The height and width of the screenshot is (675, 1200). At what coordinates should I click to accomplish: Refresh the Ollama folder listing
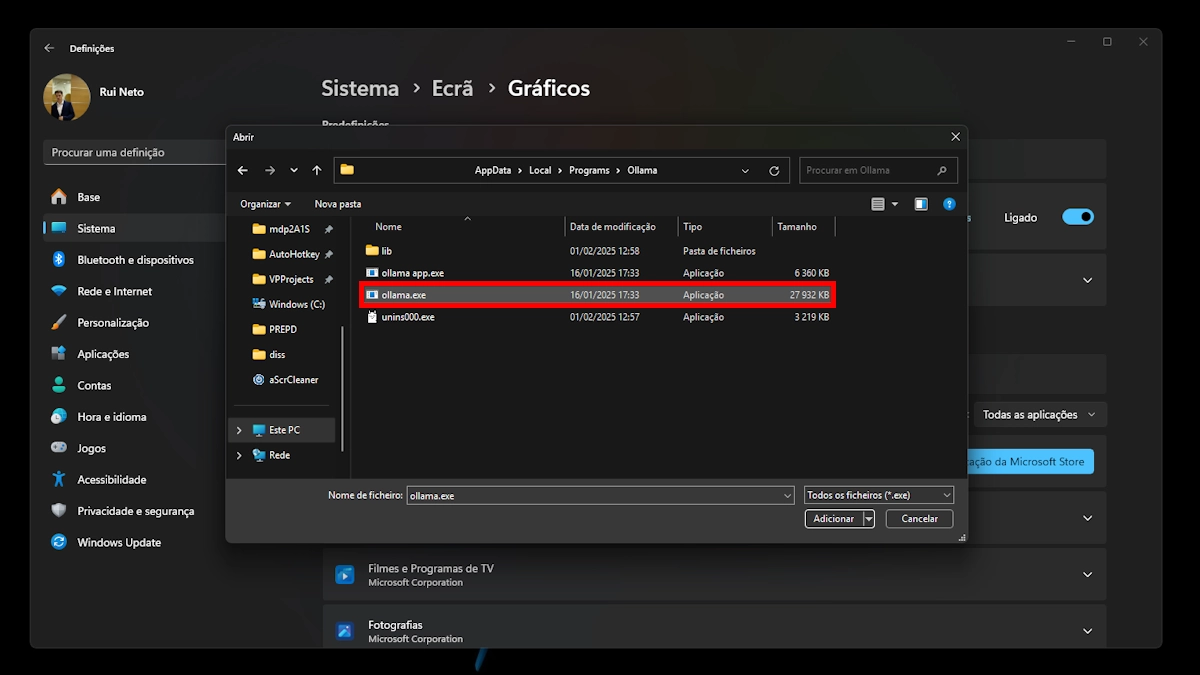coord(774,171)
